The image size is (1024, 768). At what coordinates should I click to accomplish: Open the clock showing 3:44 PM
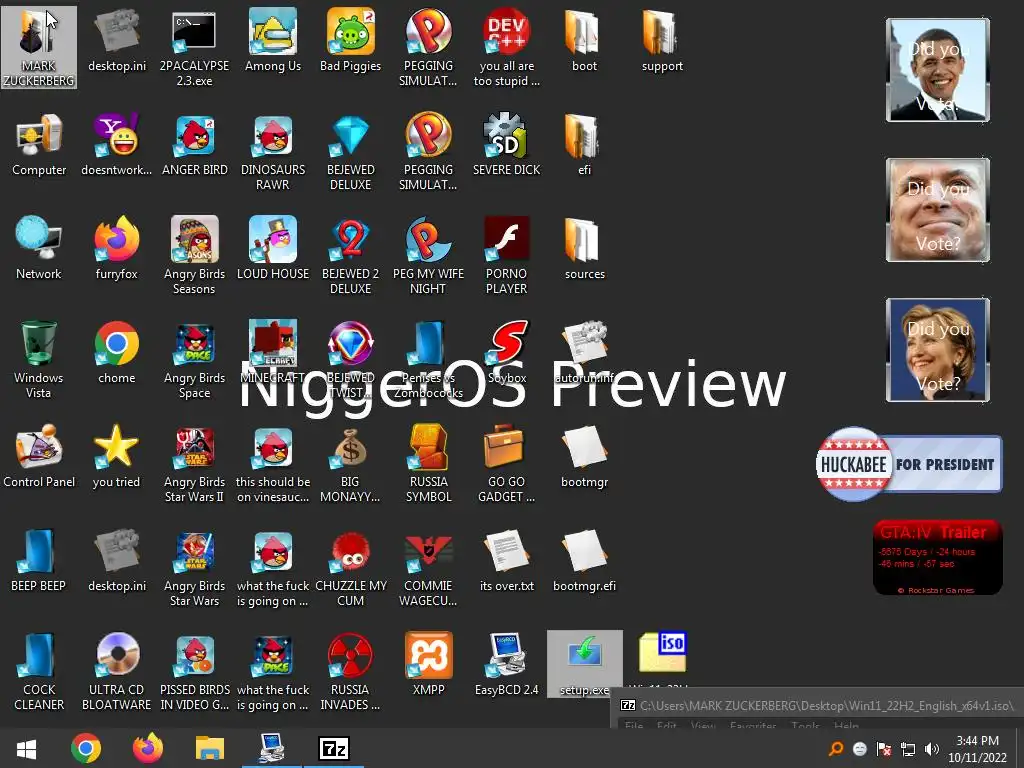pyautogui.click(x=977, y=749)
